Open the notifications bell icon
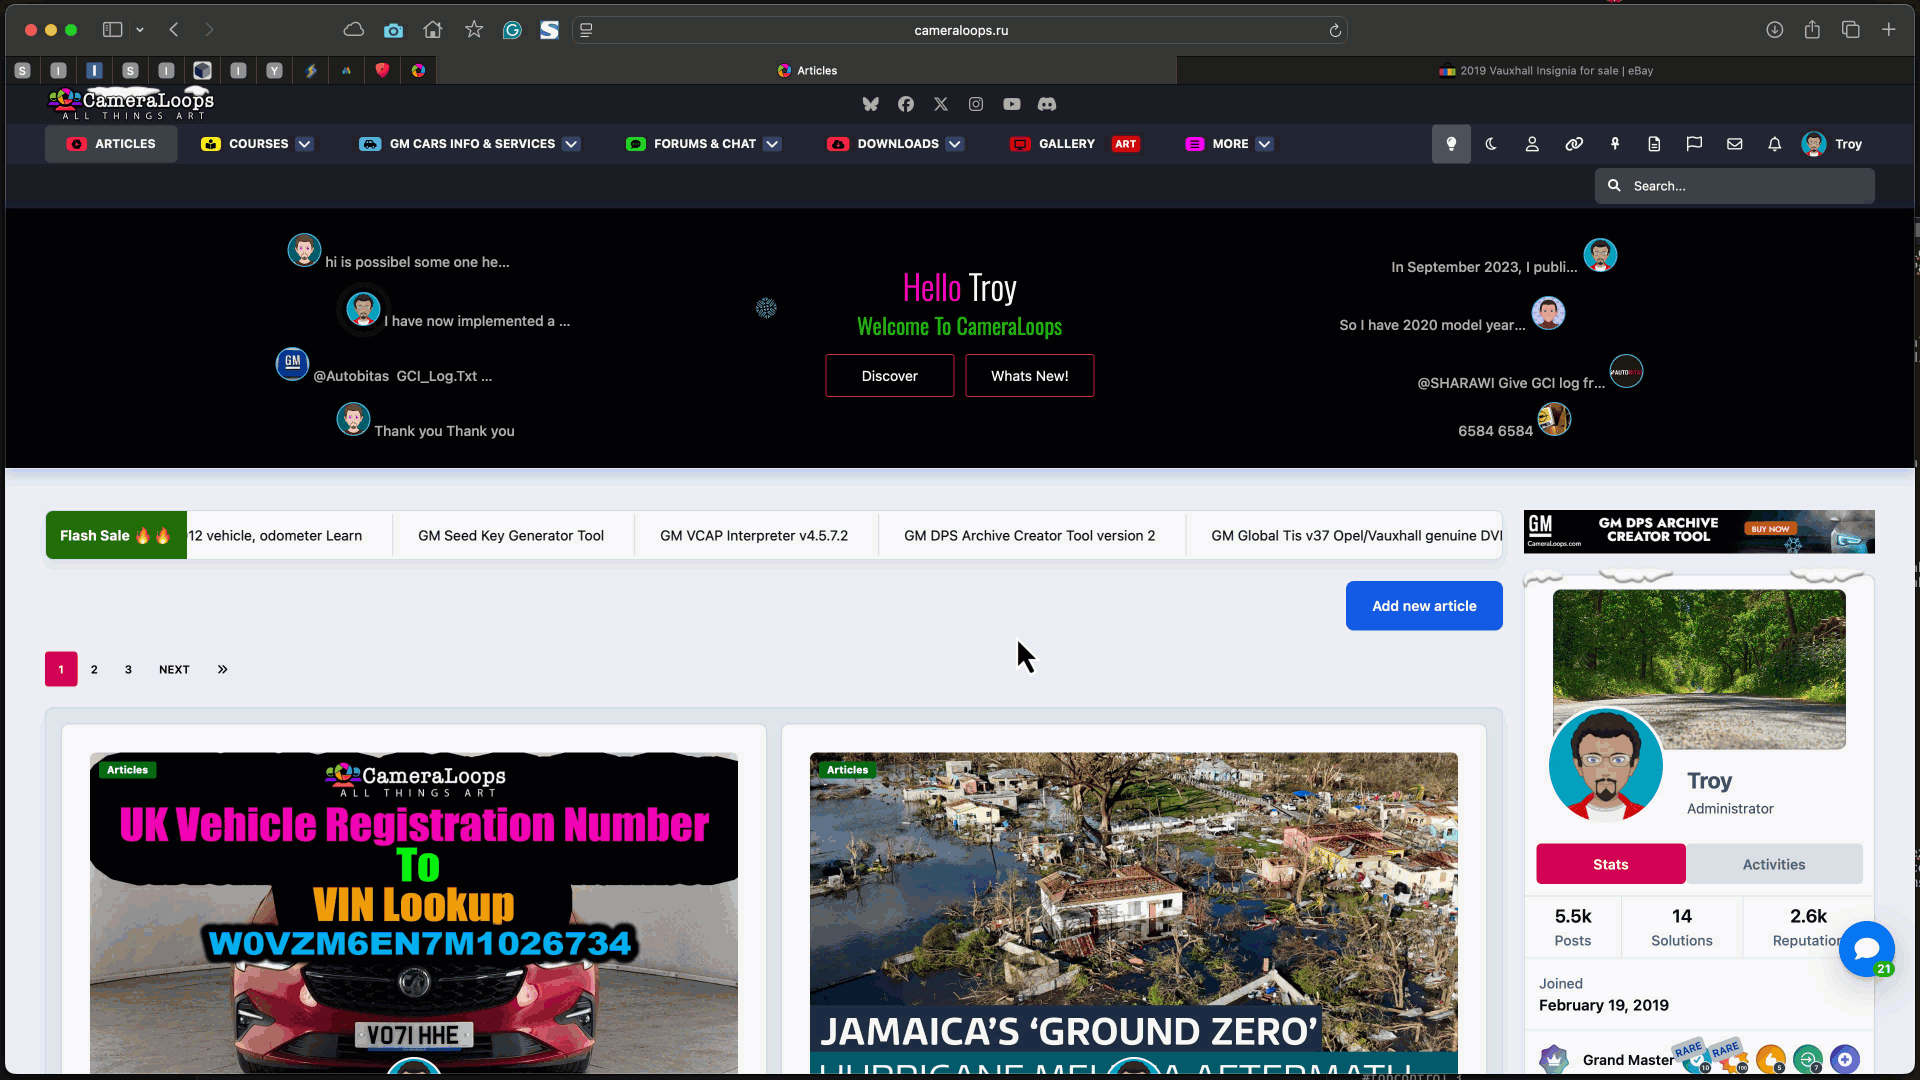Screen dimensions: 1920x1080 [x=1774, y=144]
